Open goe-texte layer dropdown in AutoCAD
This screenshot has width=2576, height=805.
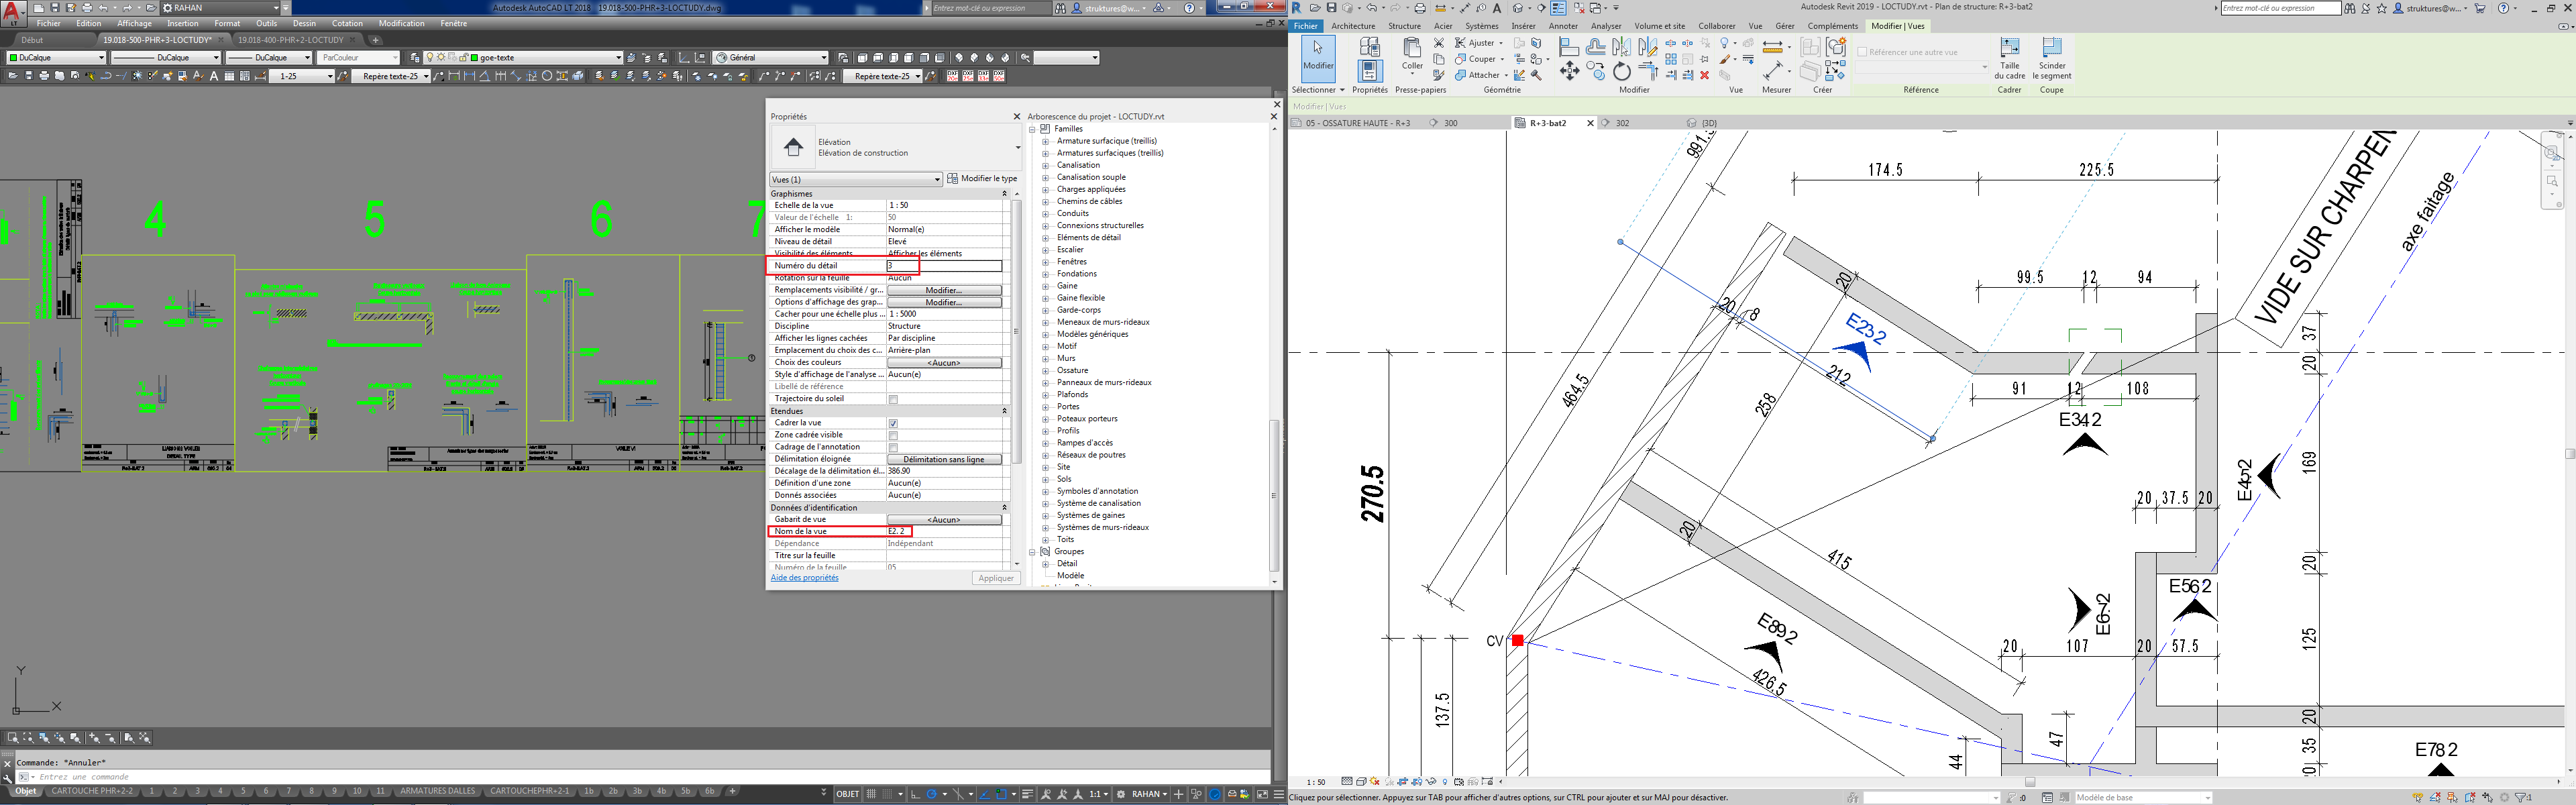[618, 58]
